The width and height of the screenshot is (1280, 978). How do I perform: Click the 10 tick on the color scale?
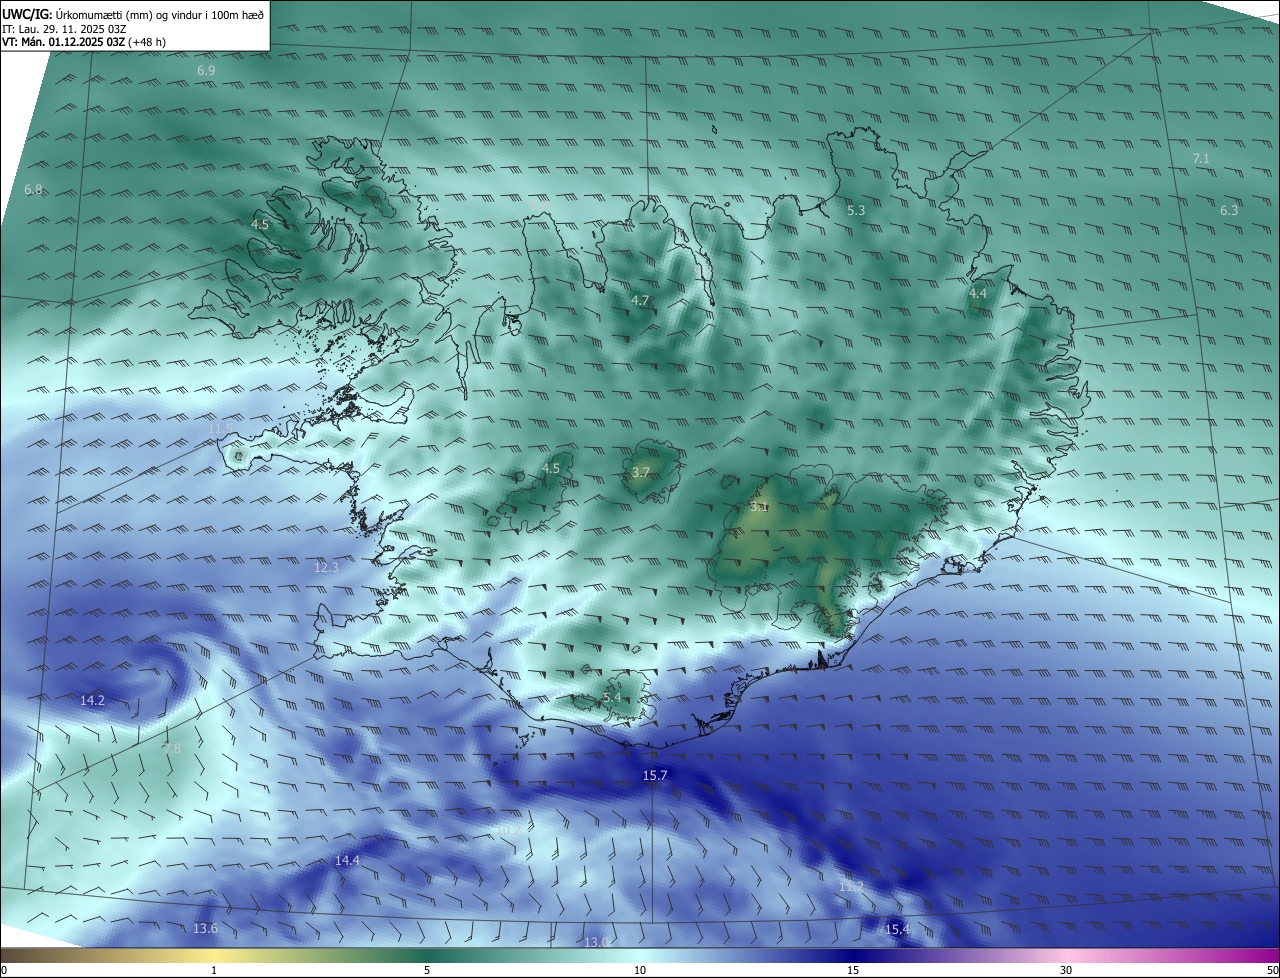(x=640, y=970)
